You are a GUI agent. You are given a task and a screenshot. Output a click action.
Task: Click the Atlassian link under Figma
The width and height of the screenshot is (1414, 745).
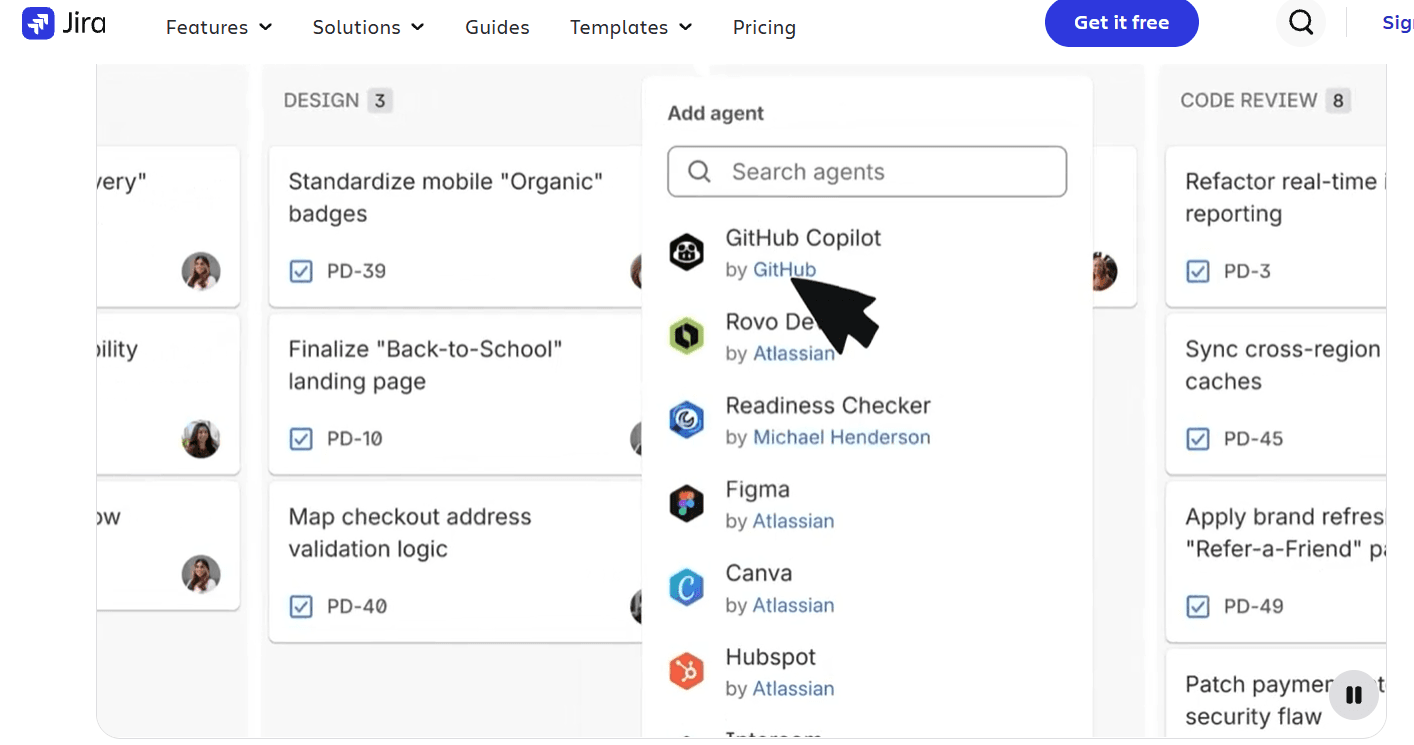[x=794, y=521]
